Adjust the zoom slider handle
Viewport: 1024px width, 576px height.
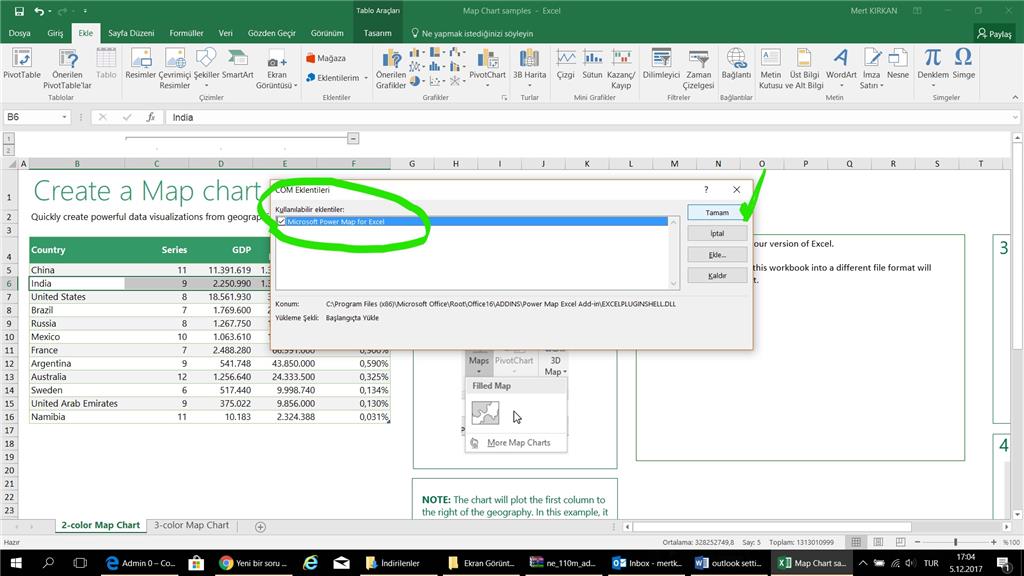click(x=955, y=542)
